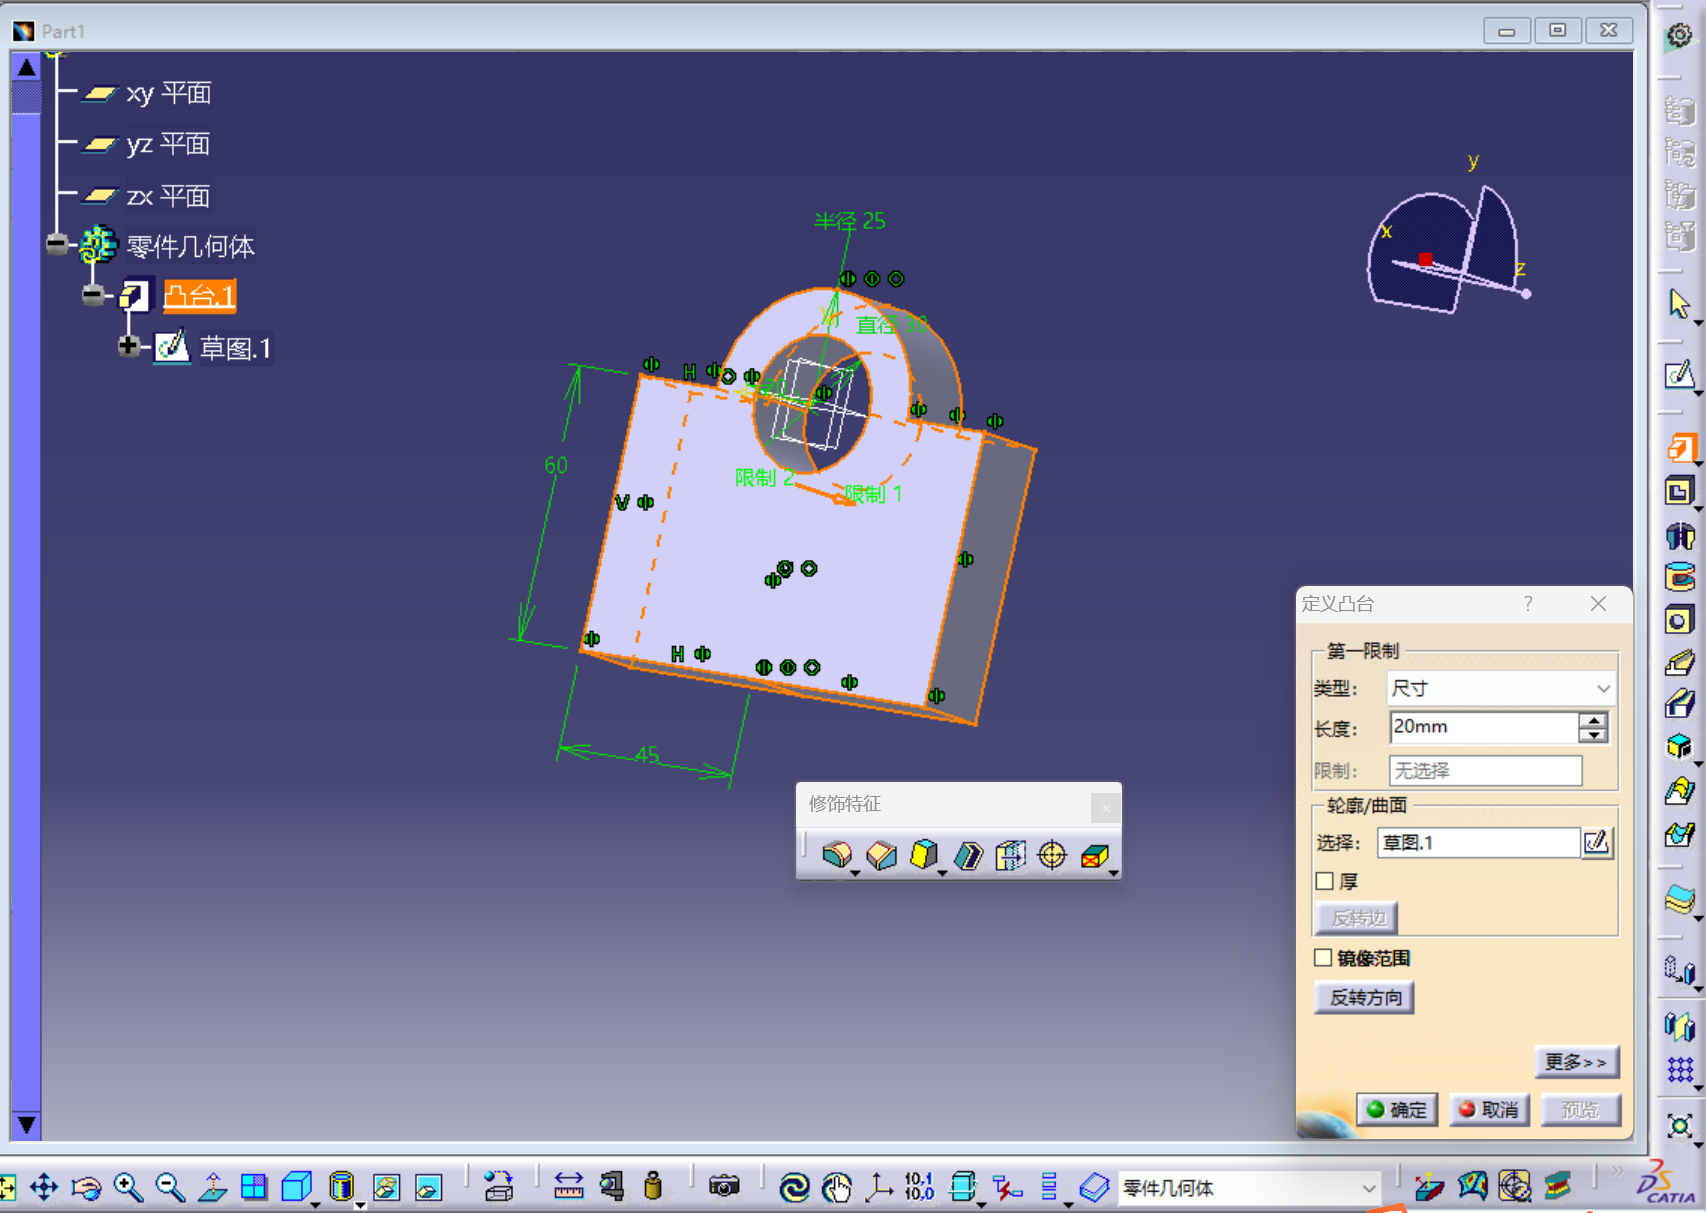Enable the 镜像范围 mirrored extent checkbox

coord(1323,958)
